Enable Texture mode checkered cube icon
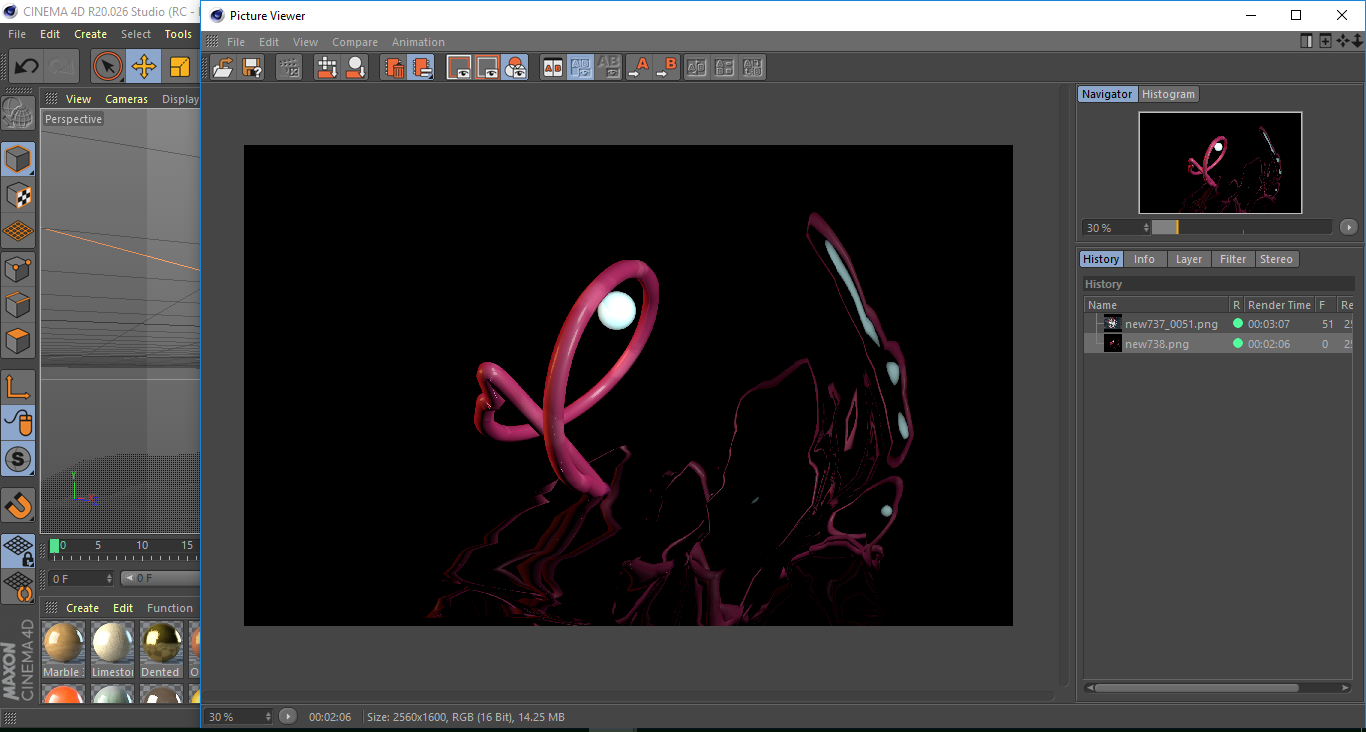 [18, 195]
